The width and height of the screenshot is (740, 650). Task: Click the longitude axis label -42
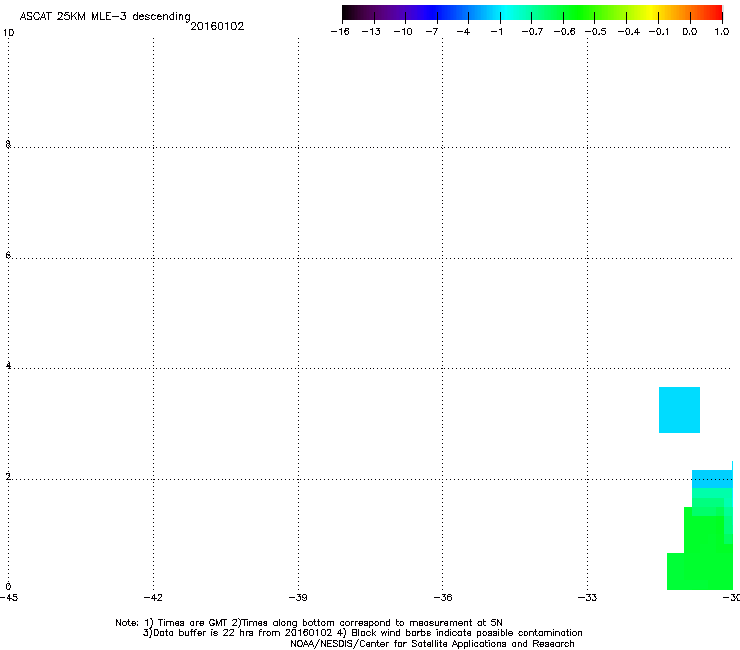pos(153,598)
